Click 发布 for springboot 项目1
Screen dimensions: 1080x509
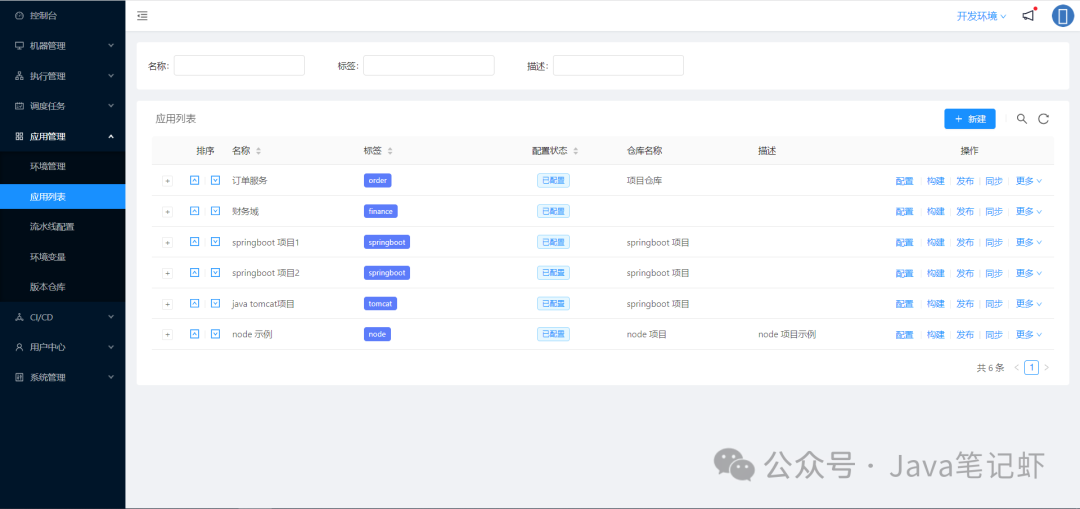click(x=965, y=242)
